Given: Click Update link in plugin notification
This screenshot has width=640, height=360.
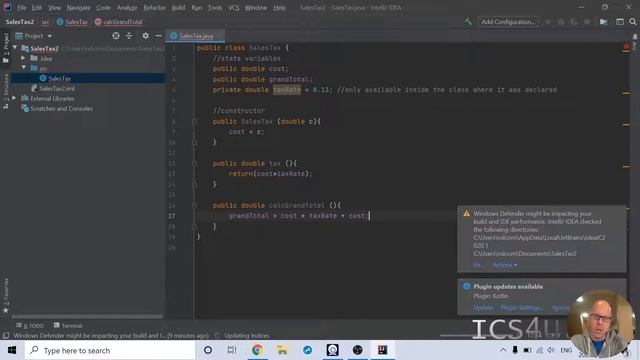Looking at the screenshot, I should 483,308.
